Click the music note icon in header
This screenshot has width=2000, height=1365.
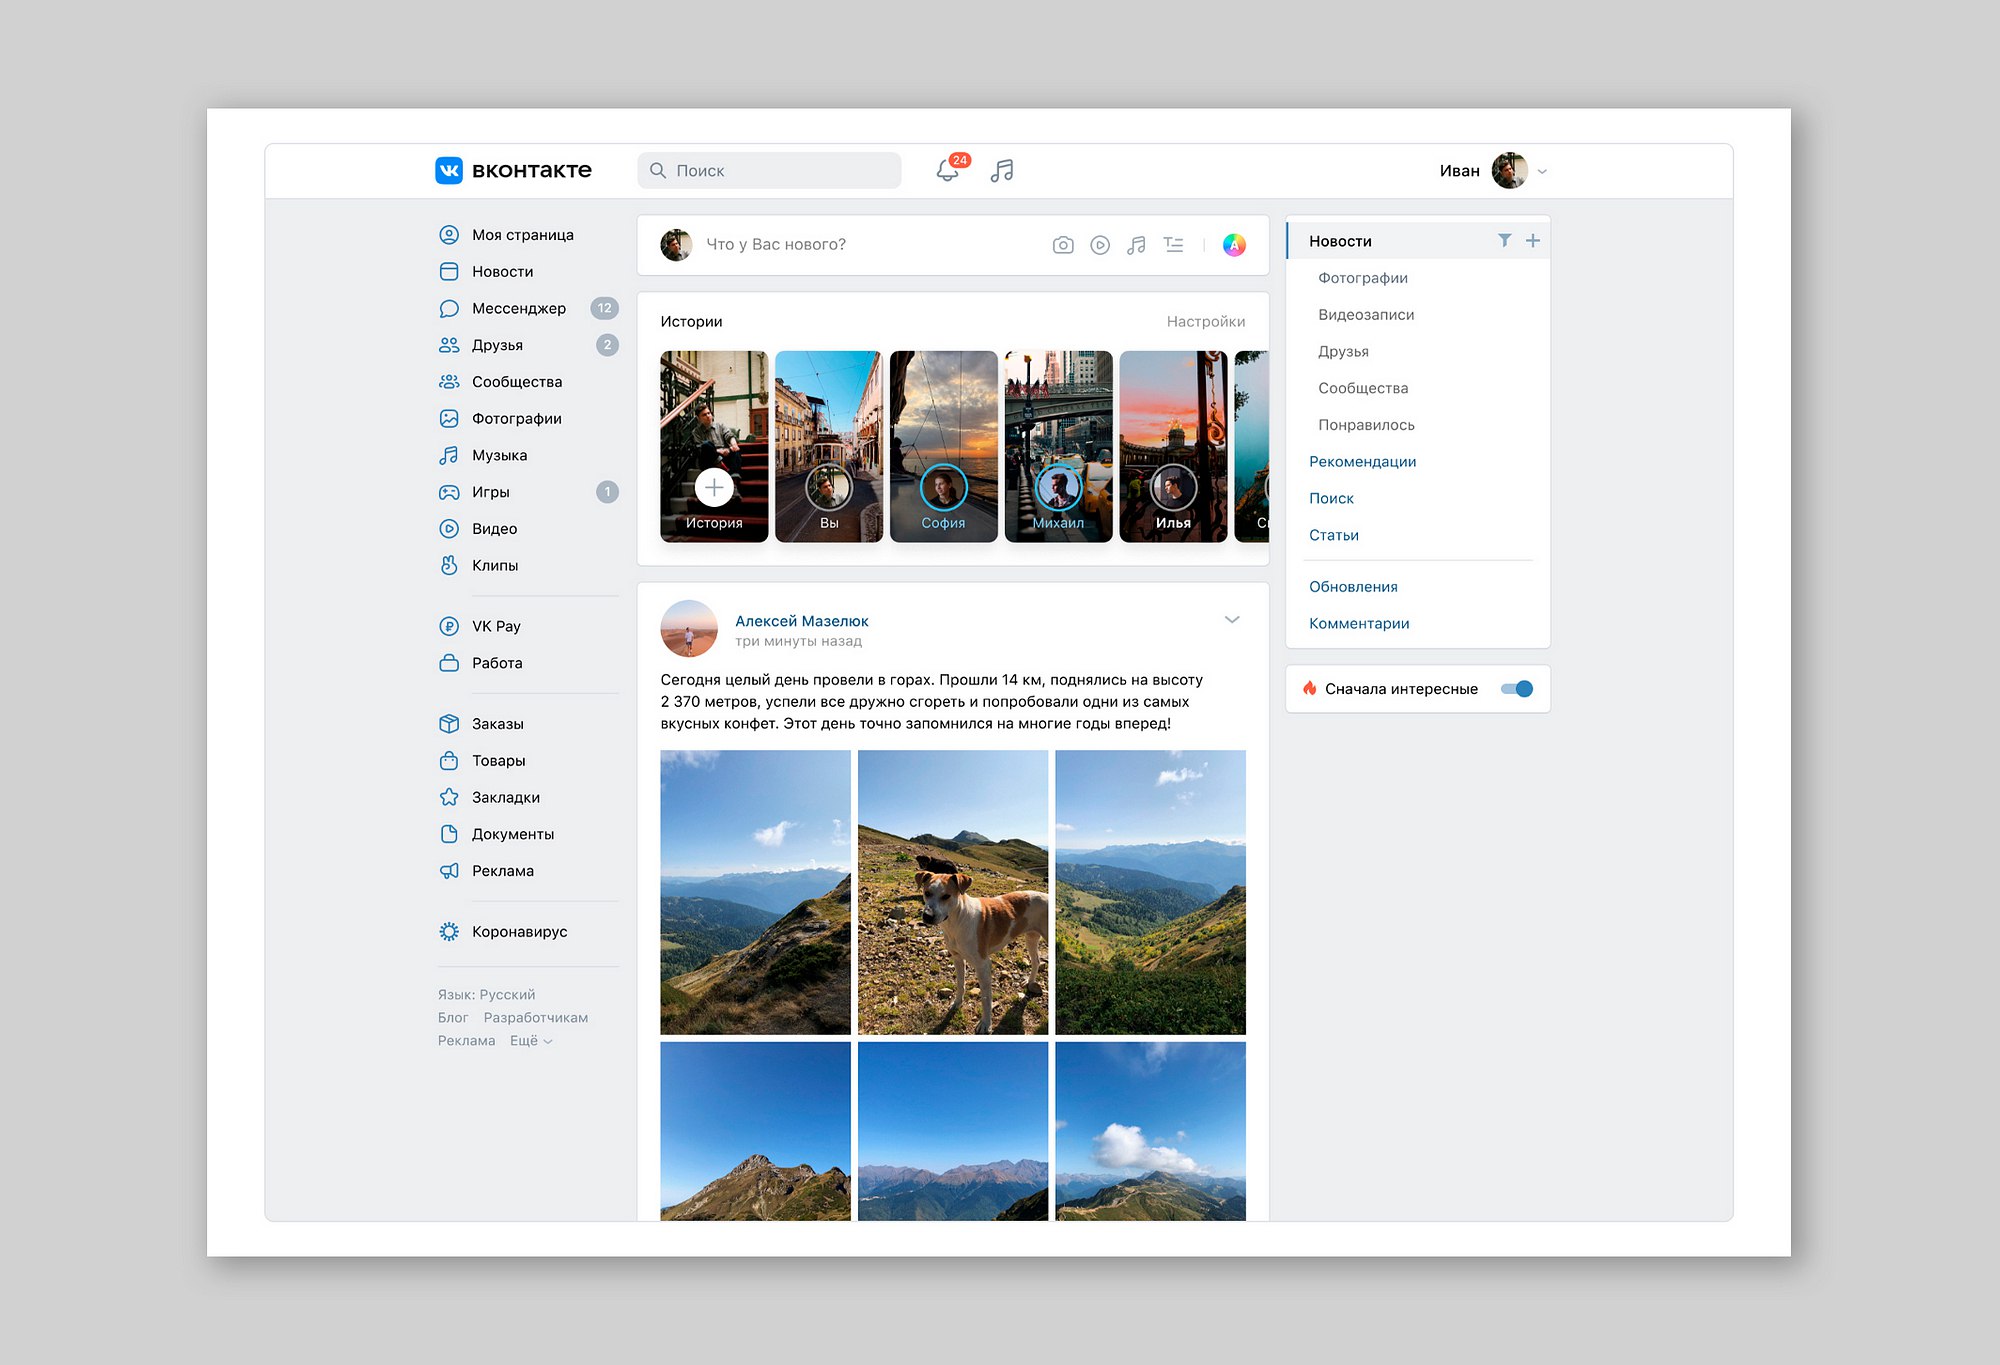1002,170
